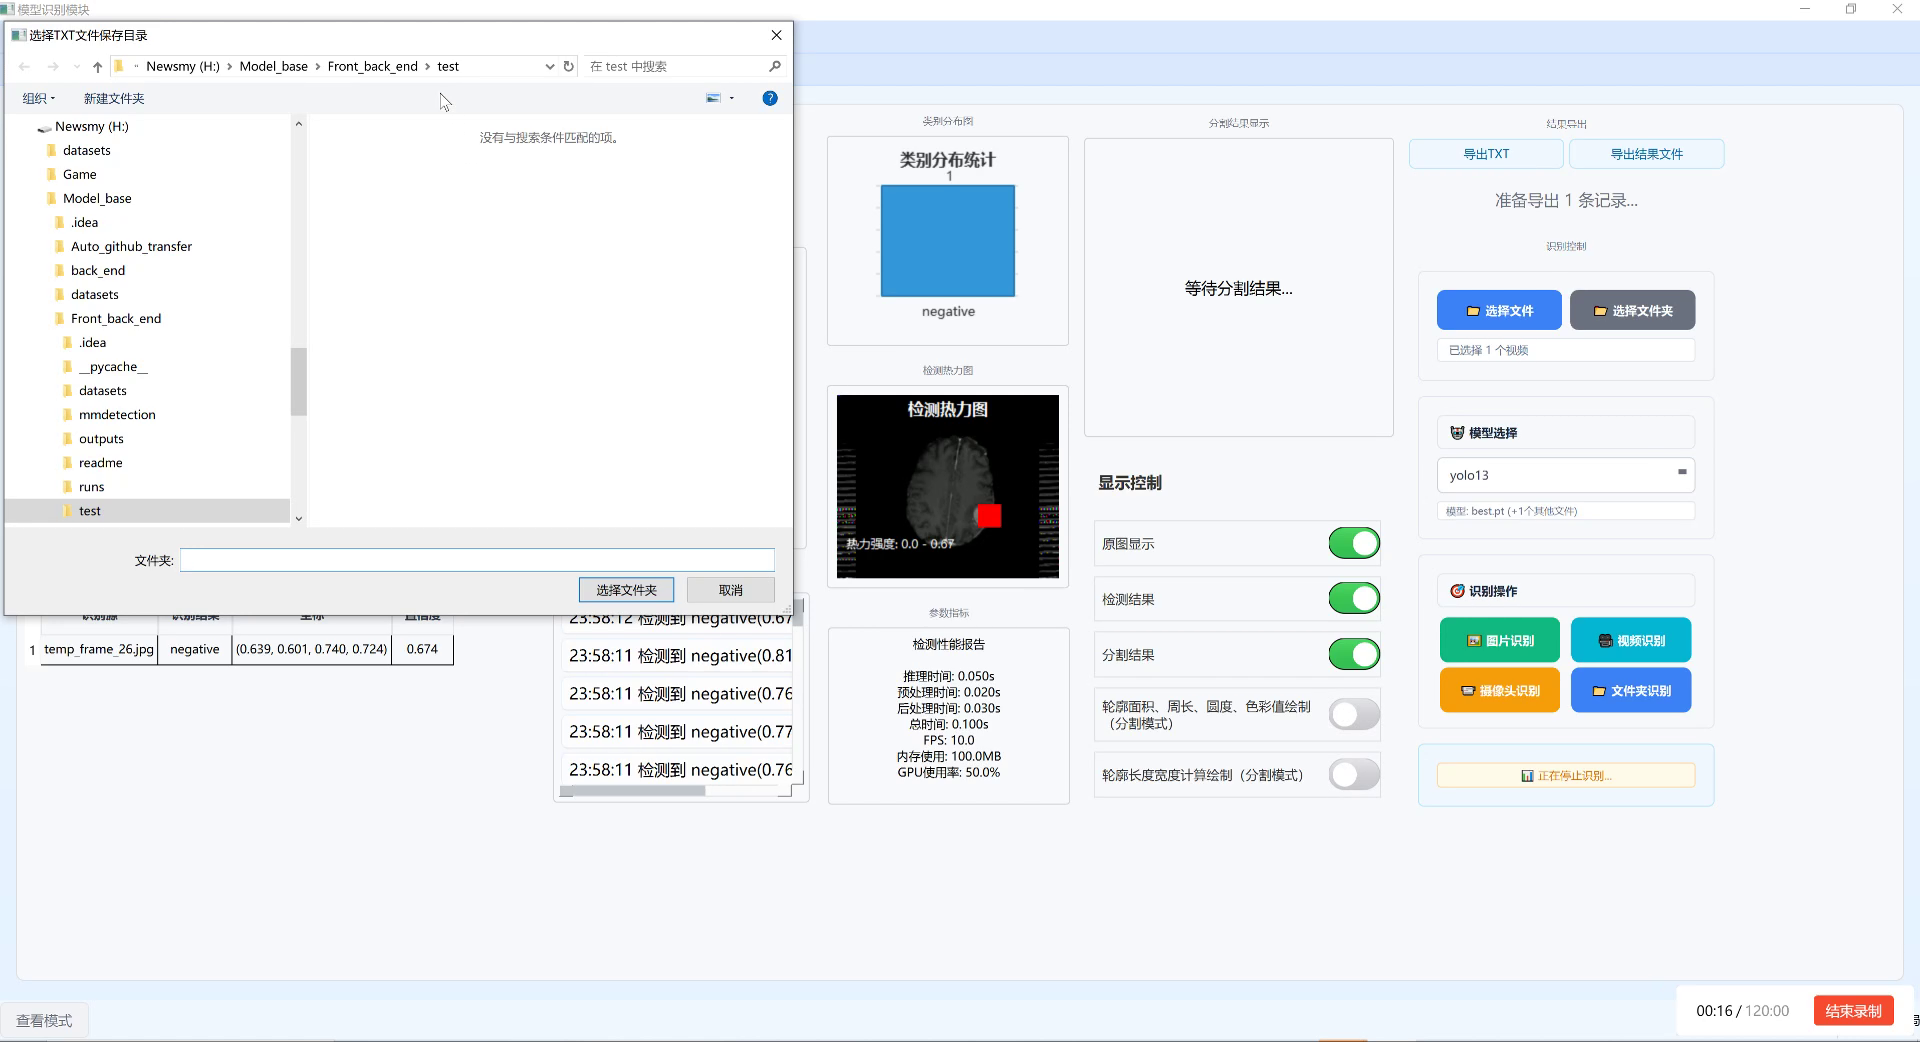This screenshot has width=1920, height=1042.
Task: Enable the 轮廓长度宽度计算绘制 switch
Action: pos(1353,774)
